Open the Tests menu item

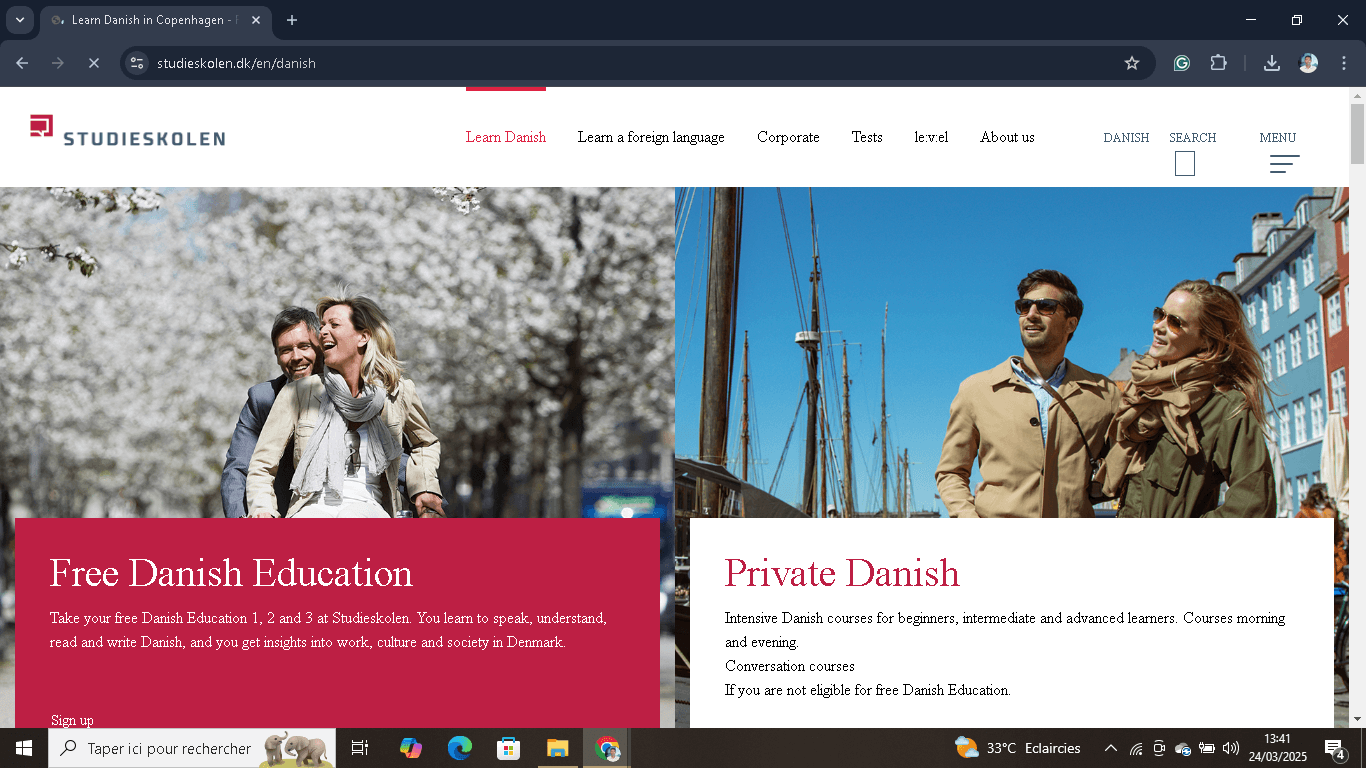pyautogui.click(x=866, y=137)
